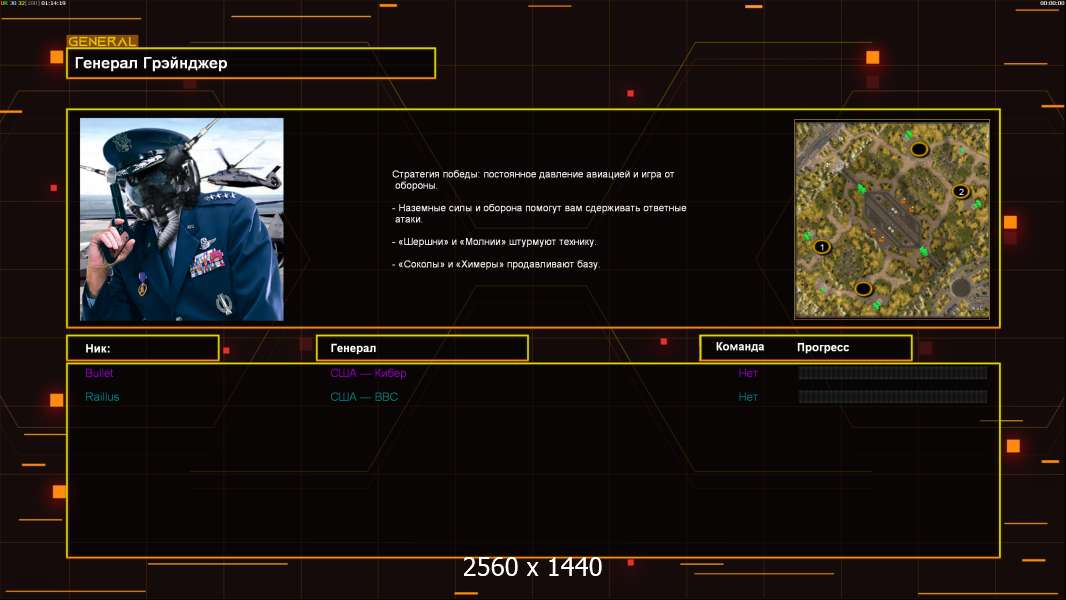This screenshot has width=1066, height=600.
Task: Click faction "США — Кибер" entry
Action: [x=368, y=373]
